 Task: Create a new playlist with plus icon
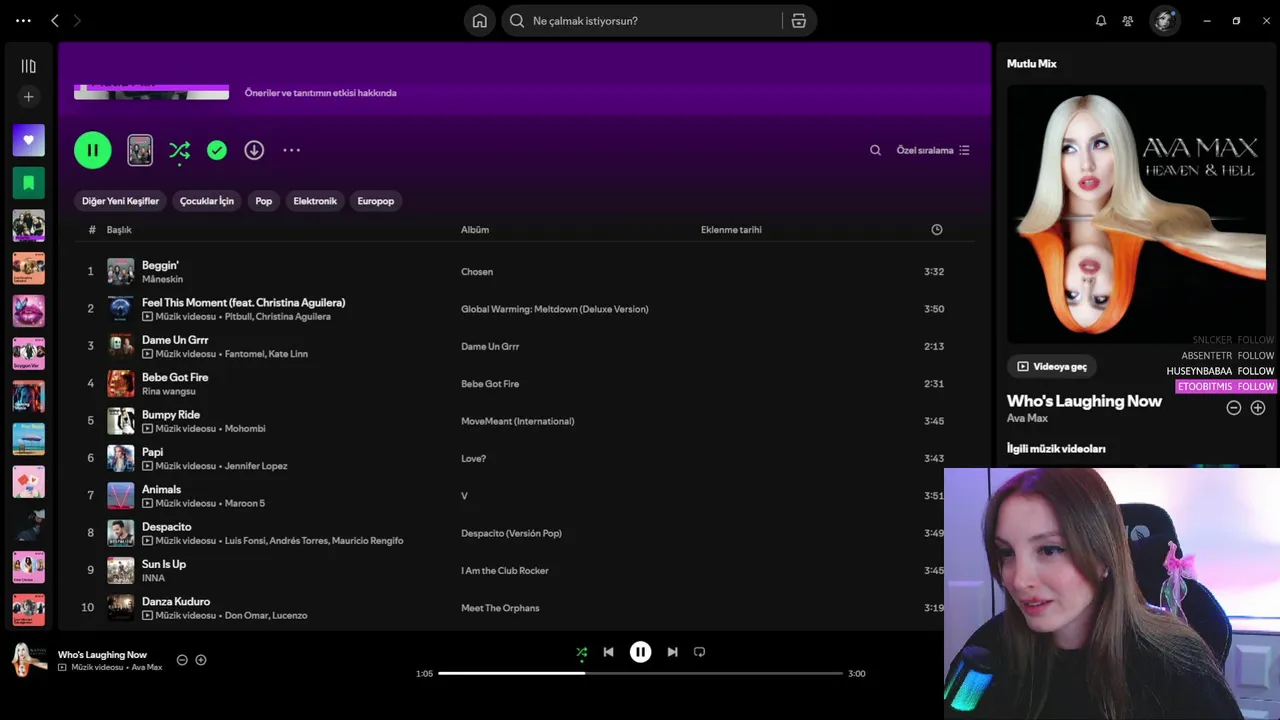(x=28, y=97)
